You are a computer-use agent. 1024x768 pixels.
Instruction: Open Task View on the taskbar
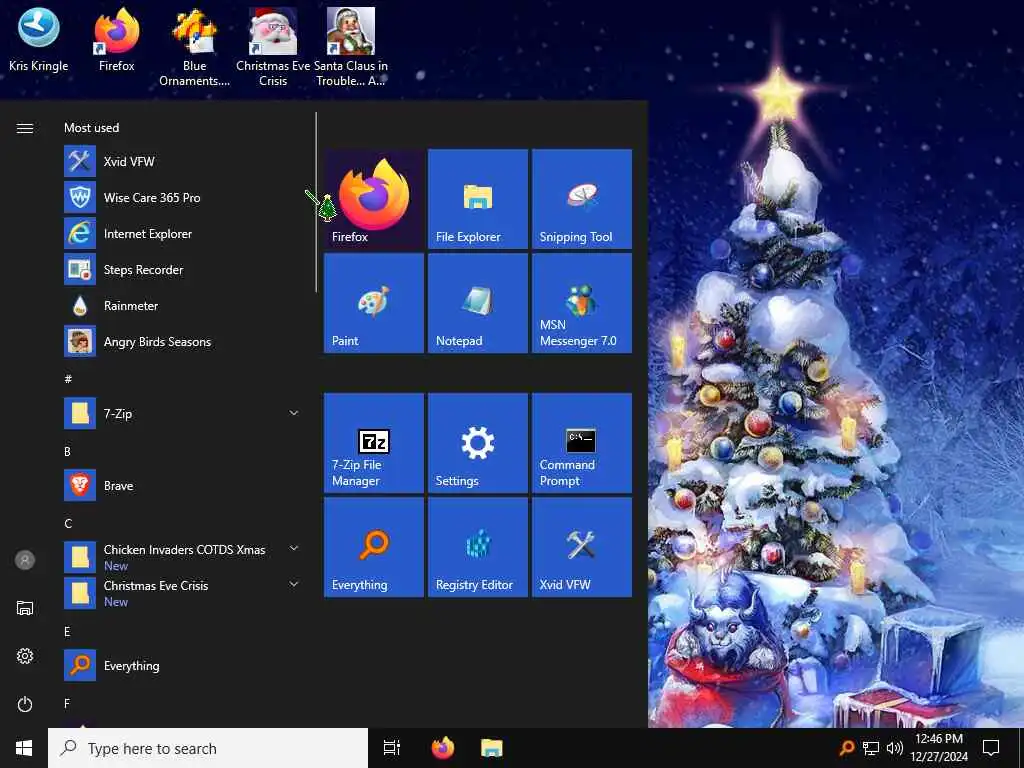click(x=392, y=748)
